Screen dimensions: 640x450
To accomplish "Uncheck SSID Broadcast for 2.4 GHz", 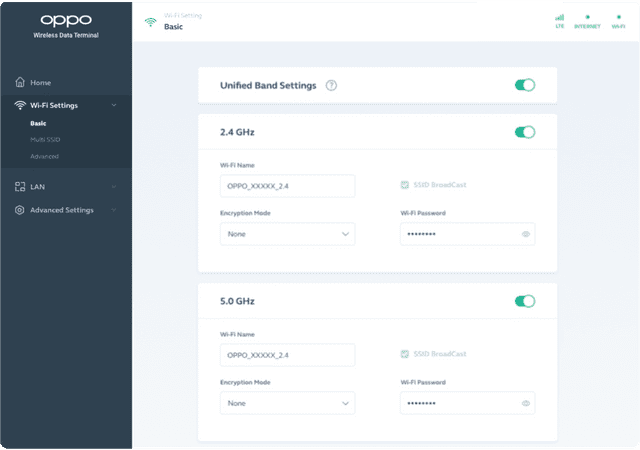I will 404,185.
